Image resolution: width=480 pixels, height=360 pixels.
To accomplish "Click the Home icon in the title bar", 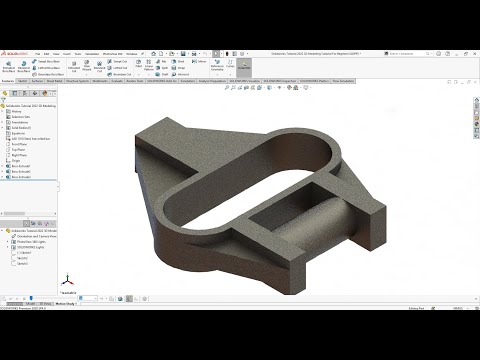I will 153,54.
